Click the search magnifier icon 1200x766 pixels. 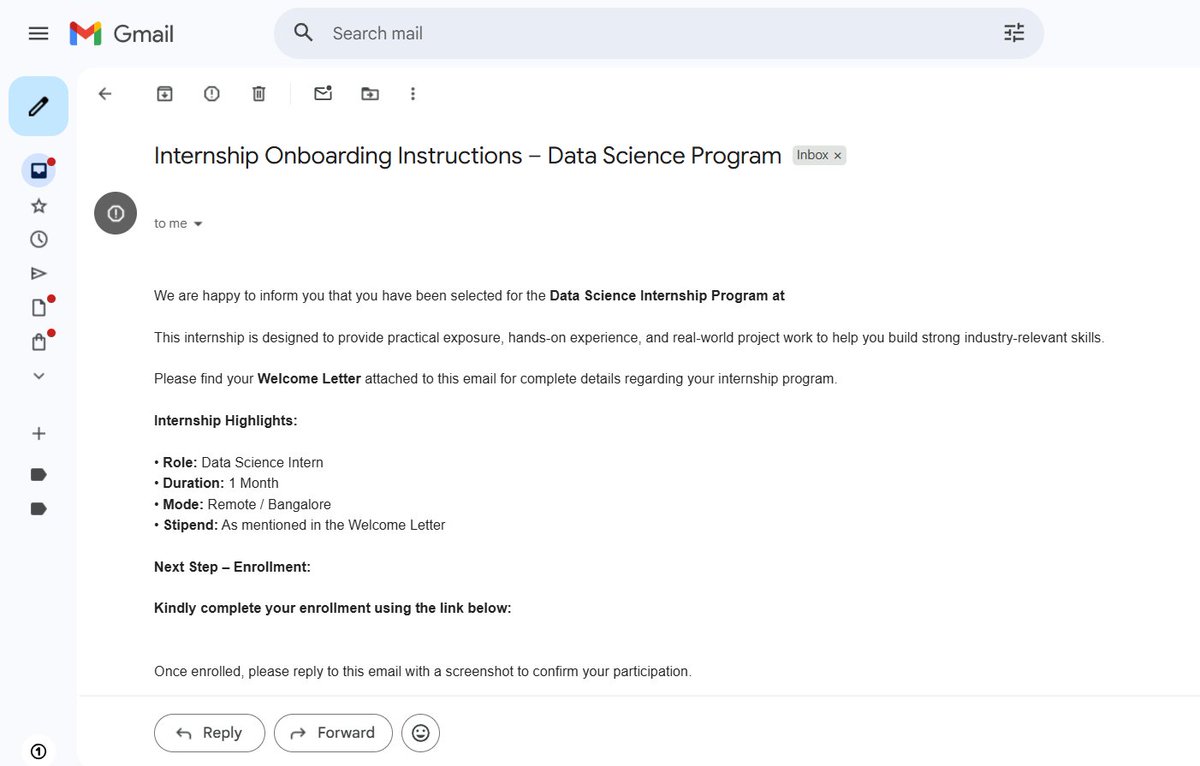pos(304,33)
